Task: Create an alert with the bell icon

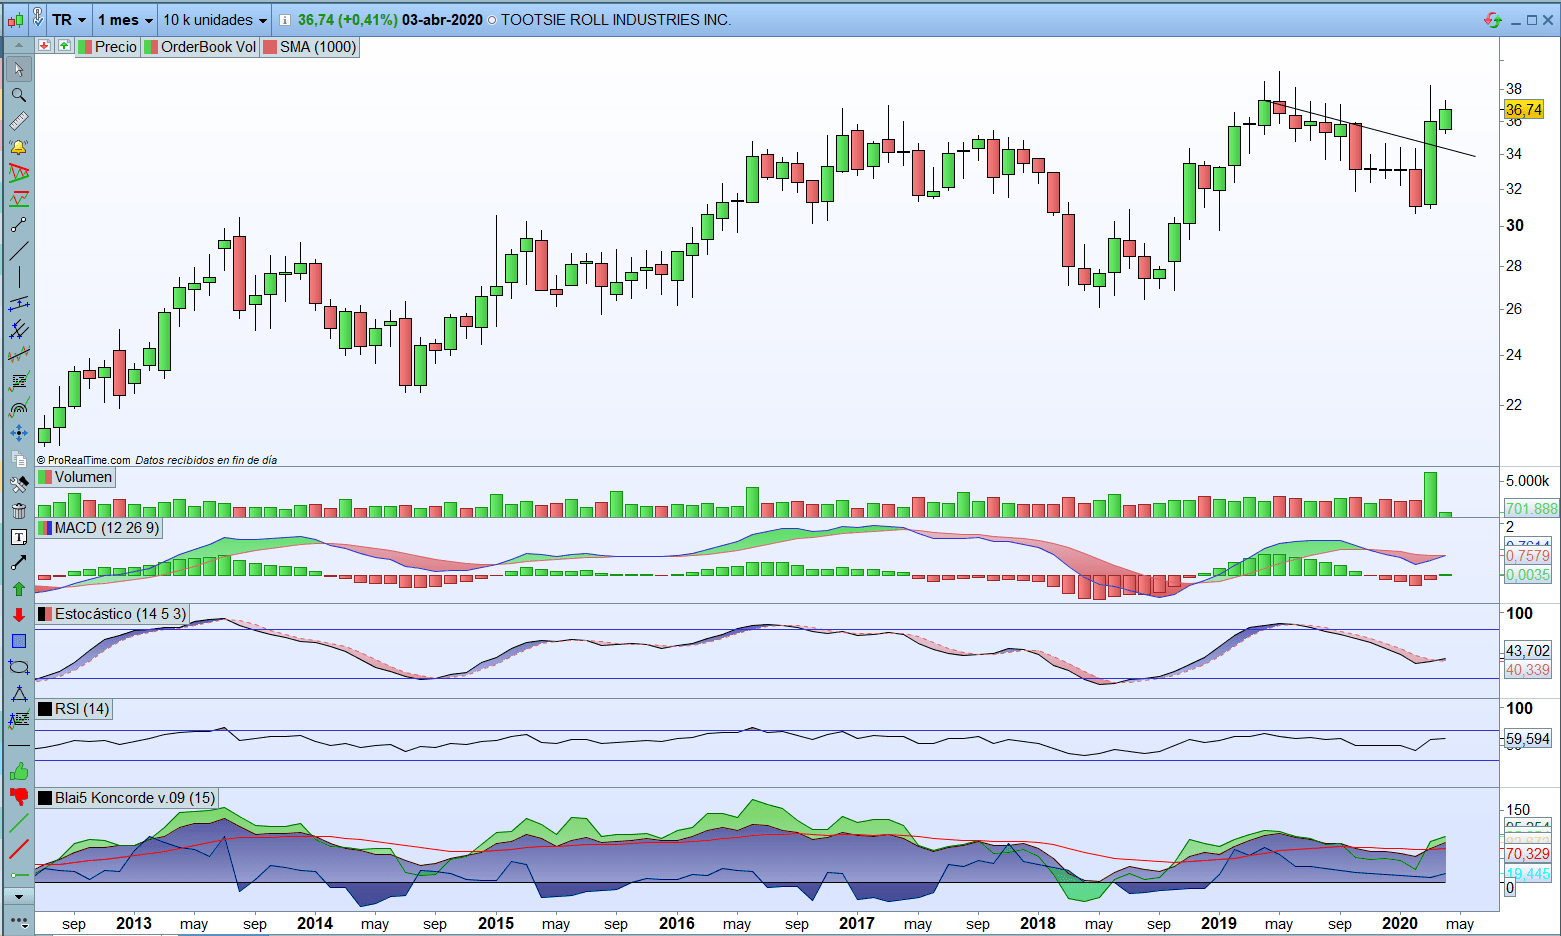Action: coord(18,147)
